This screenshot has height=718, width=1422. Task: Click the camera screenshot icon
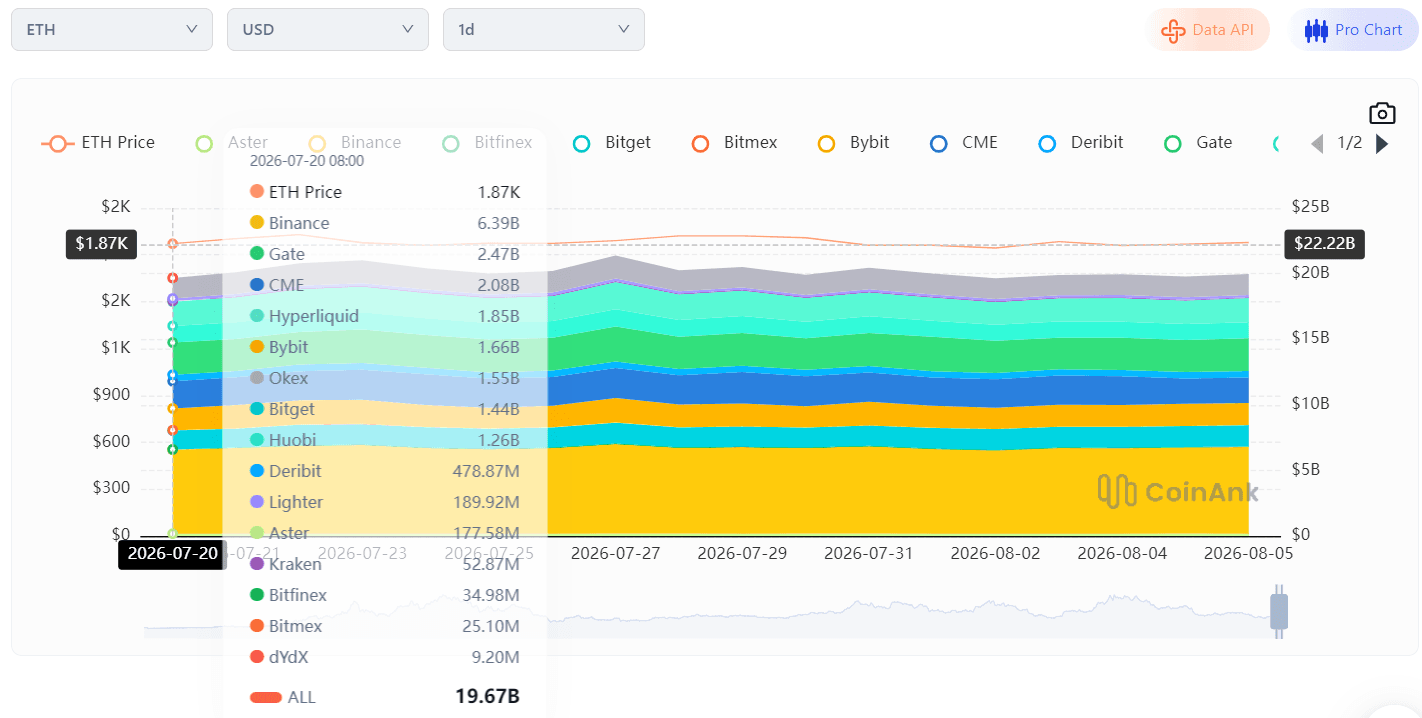click(1382, 113)
